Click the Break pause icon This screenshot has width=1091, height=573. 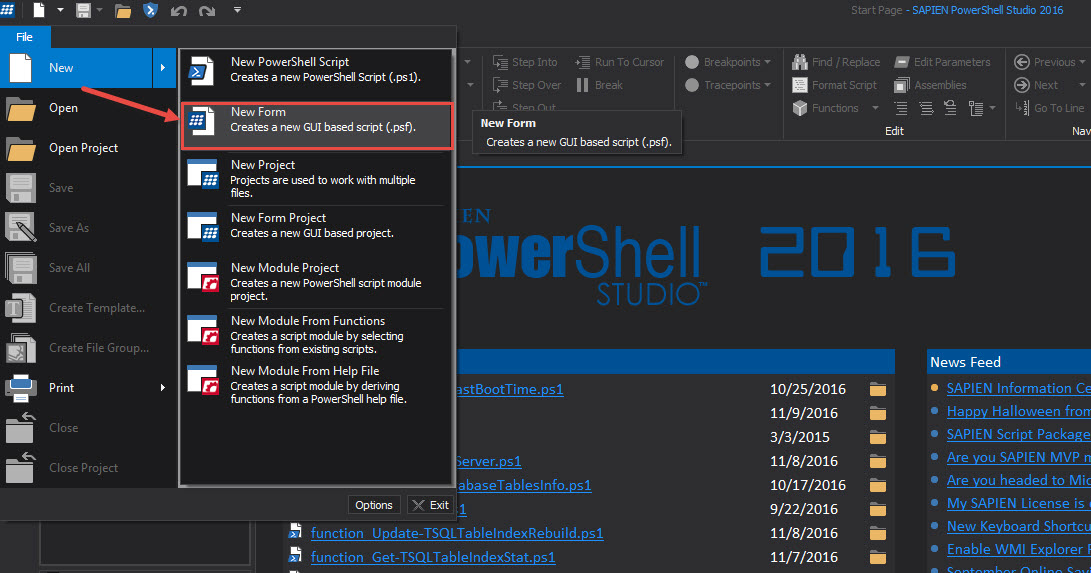point(582,85)
